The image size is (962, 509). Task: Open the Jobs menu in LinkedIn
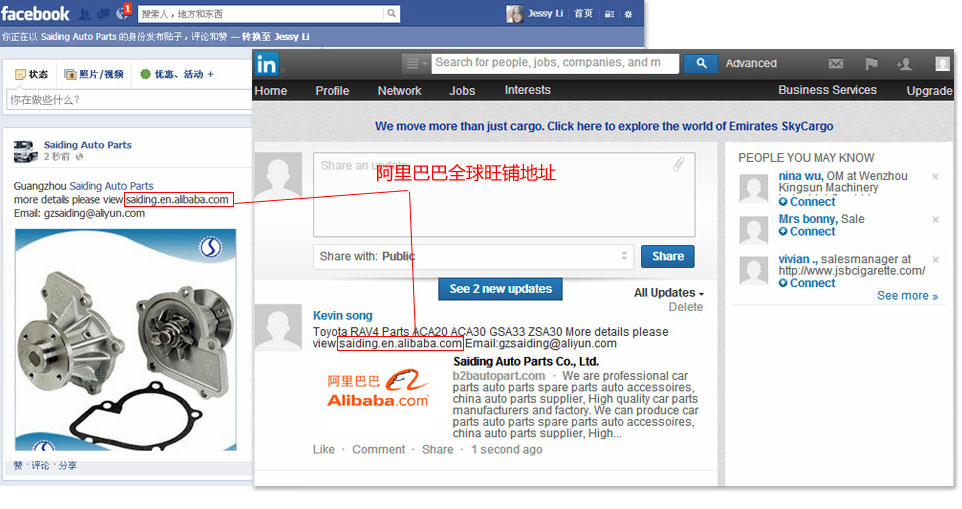[x=462, y=90]
